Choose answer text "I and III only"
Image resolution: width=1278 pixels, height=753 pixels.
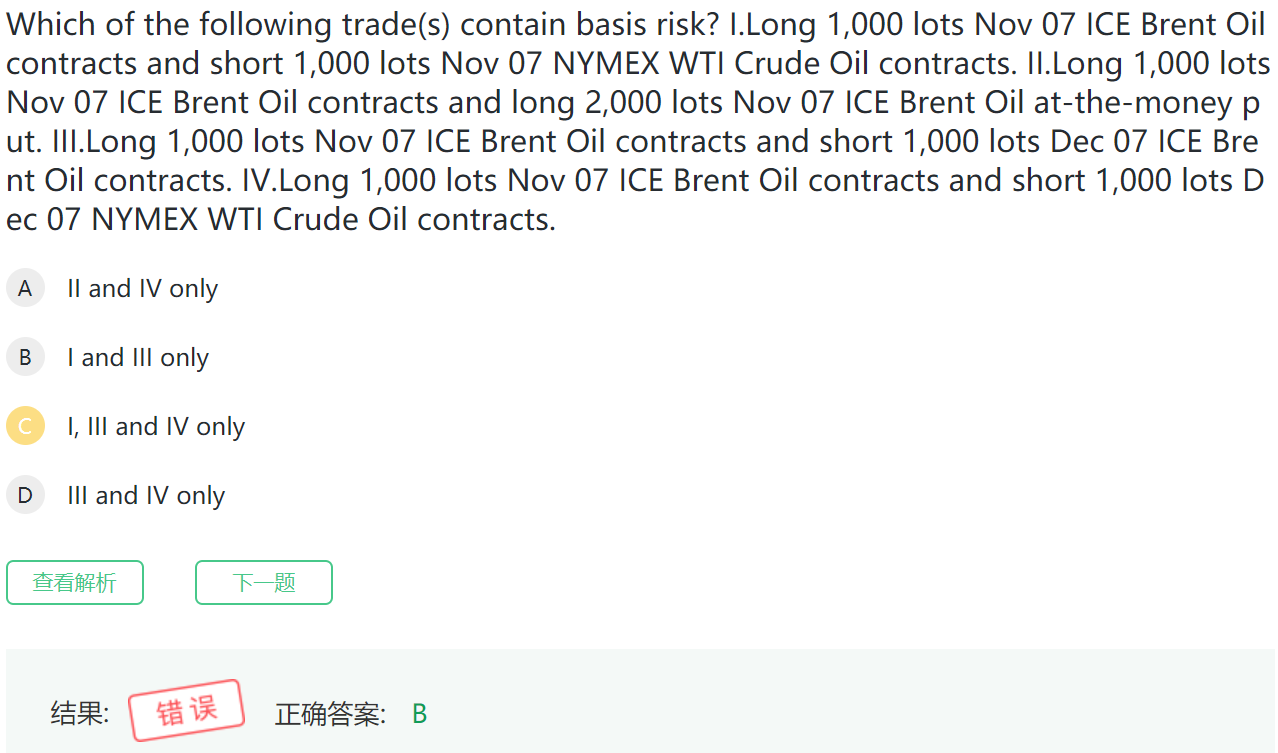pyautogui.click(x=138, y=358)
